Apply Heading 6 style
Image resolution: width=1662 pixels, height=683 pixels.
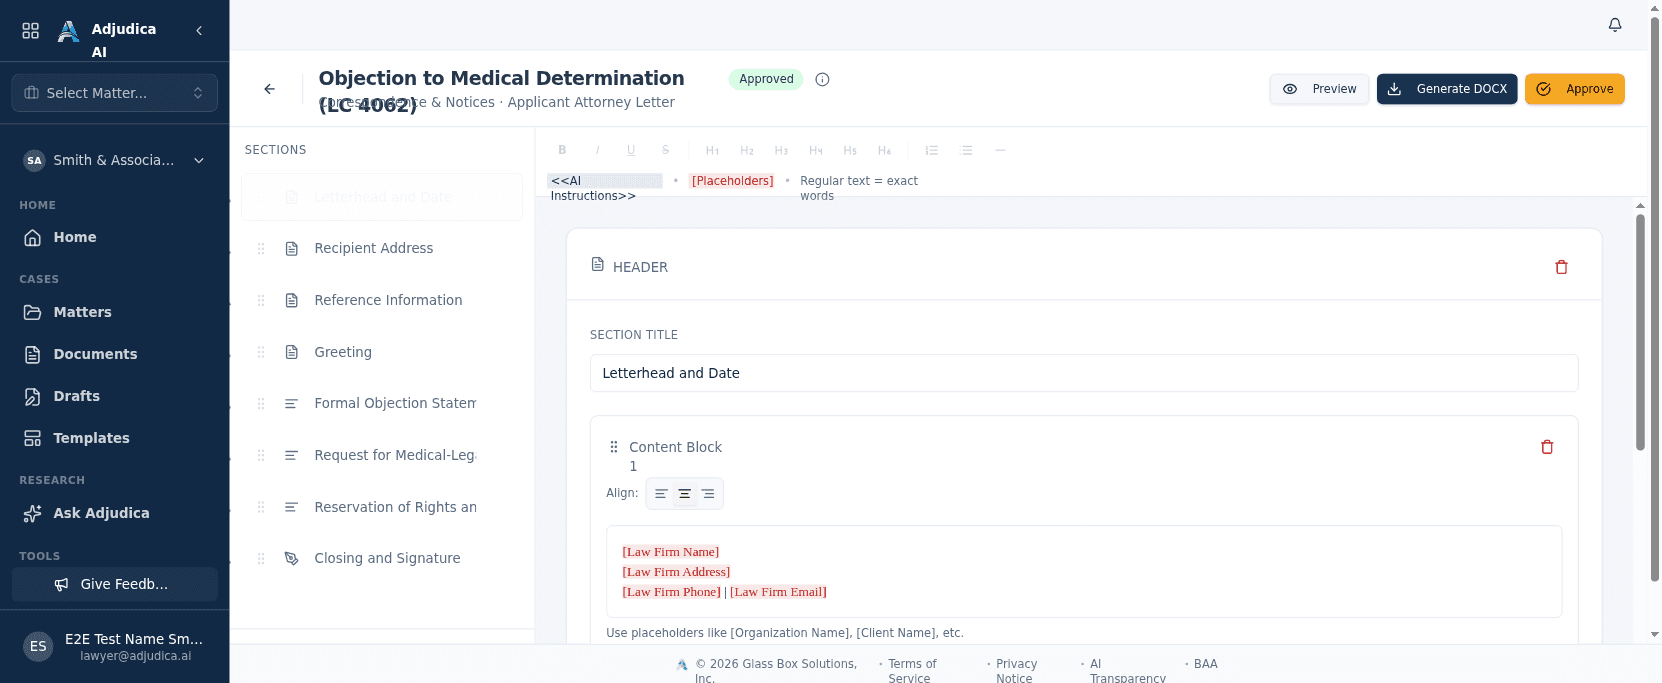click(x=884, y=150)
